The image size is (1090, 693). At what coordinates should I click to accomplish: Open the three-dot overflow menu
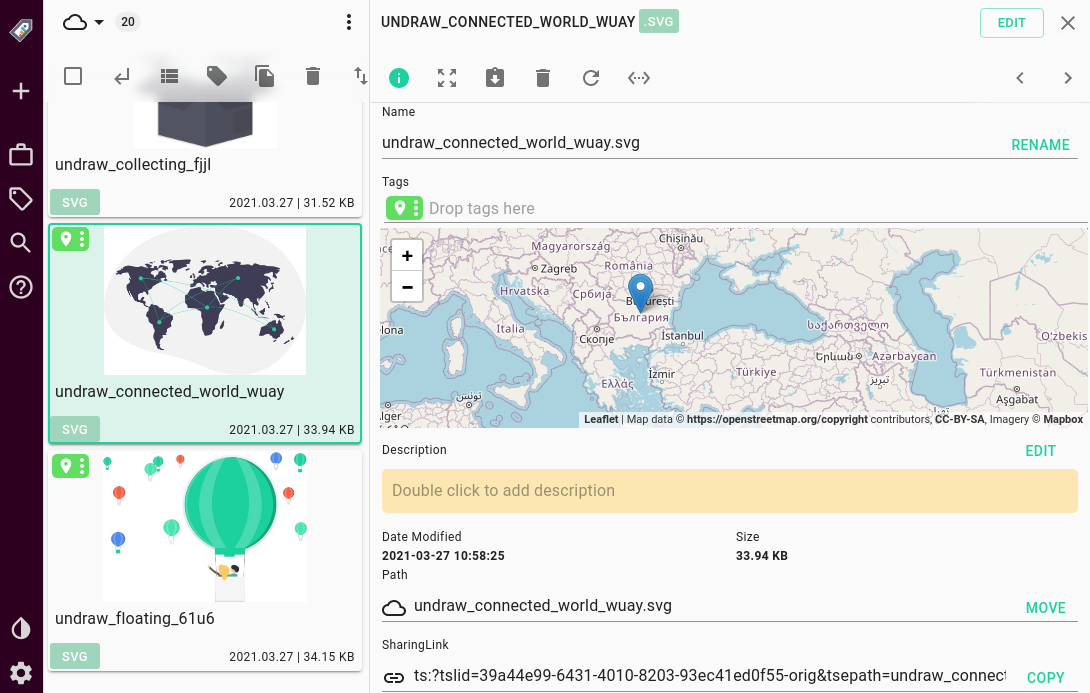[x=348, y=21]
